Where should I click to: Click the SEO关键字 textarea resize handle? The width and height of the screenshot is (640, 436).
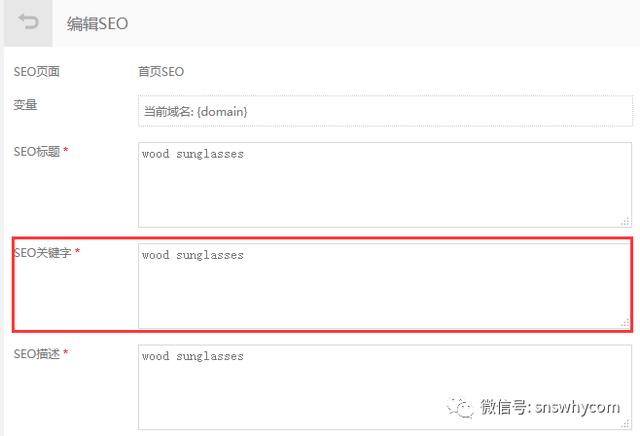pyautogui.click(x=625, y=323)
